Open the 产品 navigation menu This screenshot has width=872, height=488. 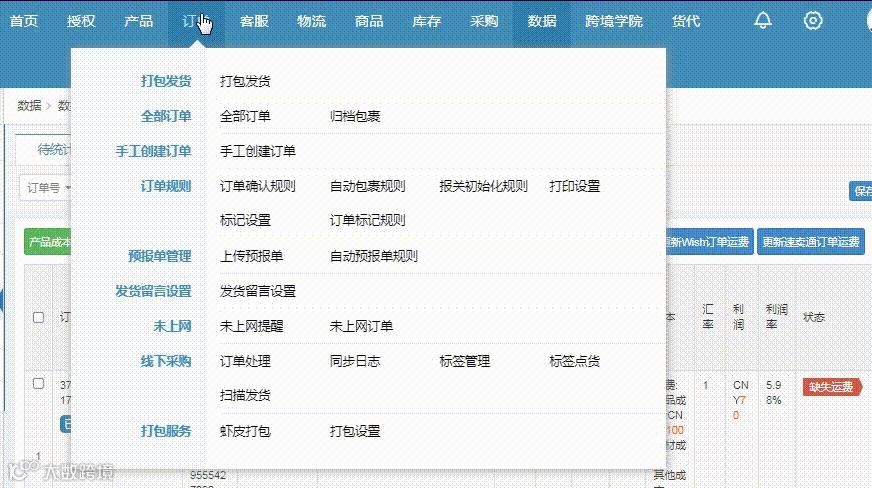(x=138, y=21)
